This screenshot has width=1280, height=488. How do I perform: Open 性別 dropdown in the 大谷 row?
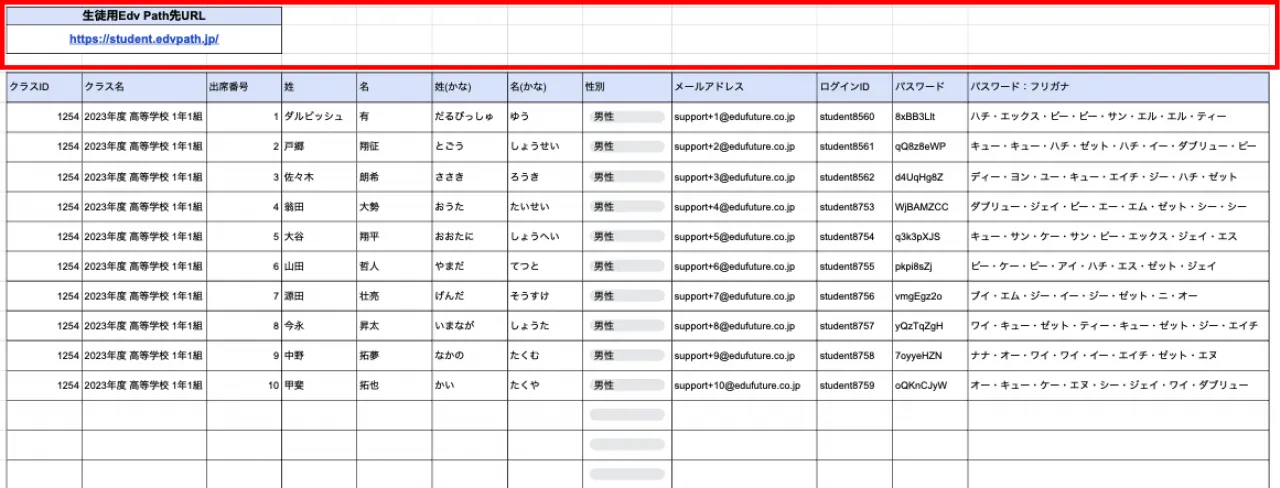[x=627, y=237]
